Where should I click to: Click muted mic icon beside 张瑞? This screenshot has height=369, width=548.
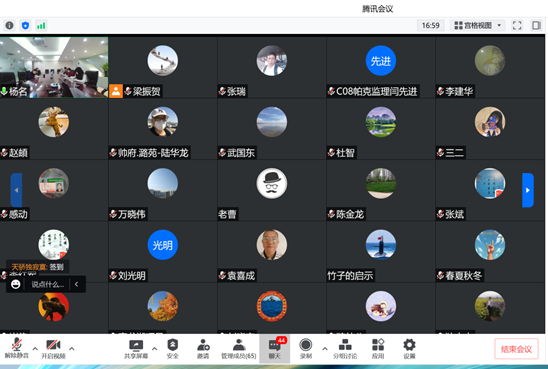point(222,92)
